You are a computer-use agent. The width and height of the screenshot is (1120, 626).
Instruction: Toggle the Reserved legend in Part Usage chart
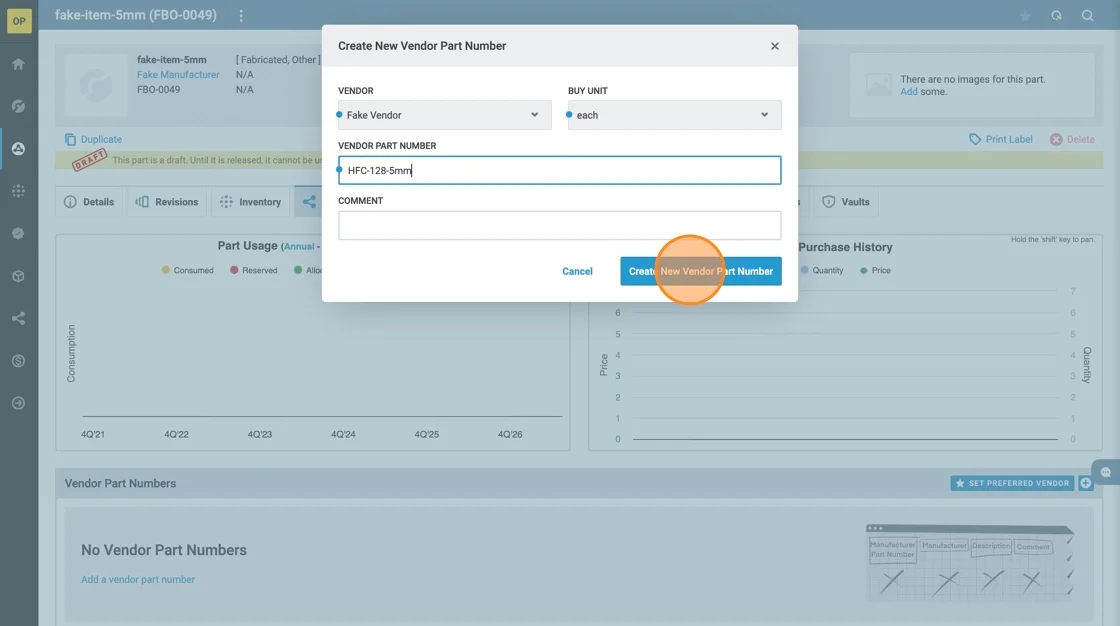(253, 270)
